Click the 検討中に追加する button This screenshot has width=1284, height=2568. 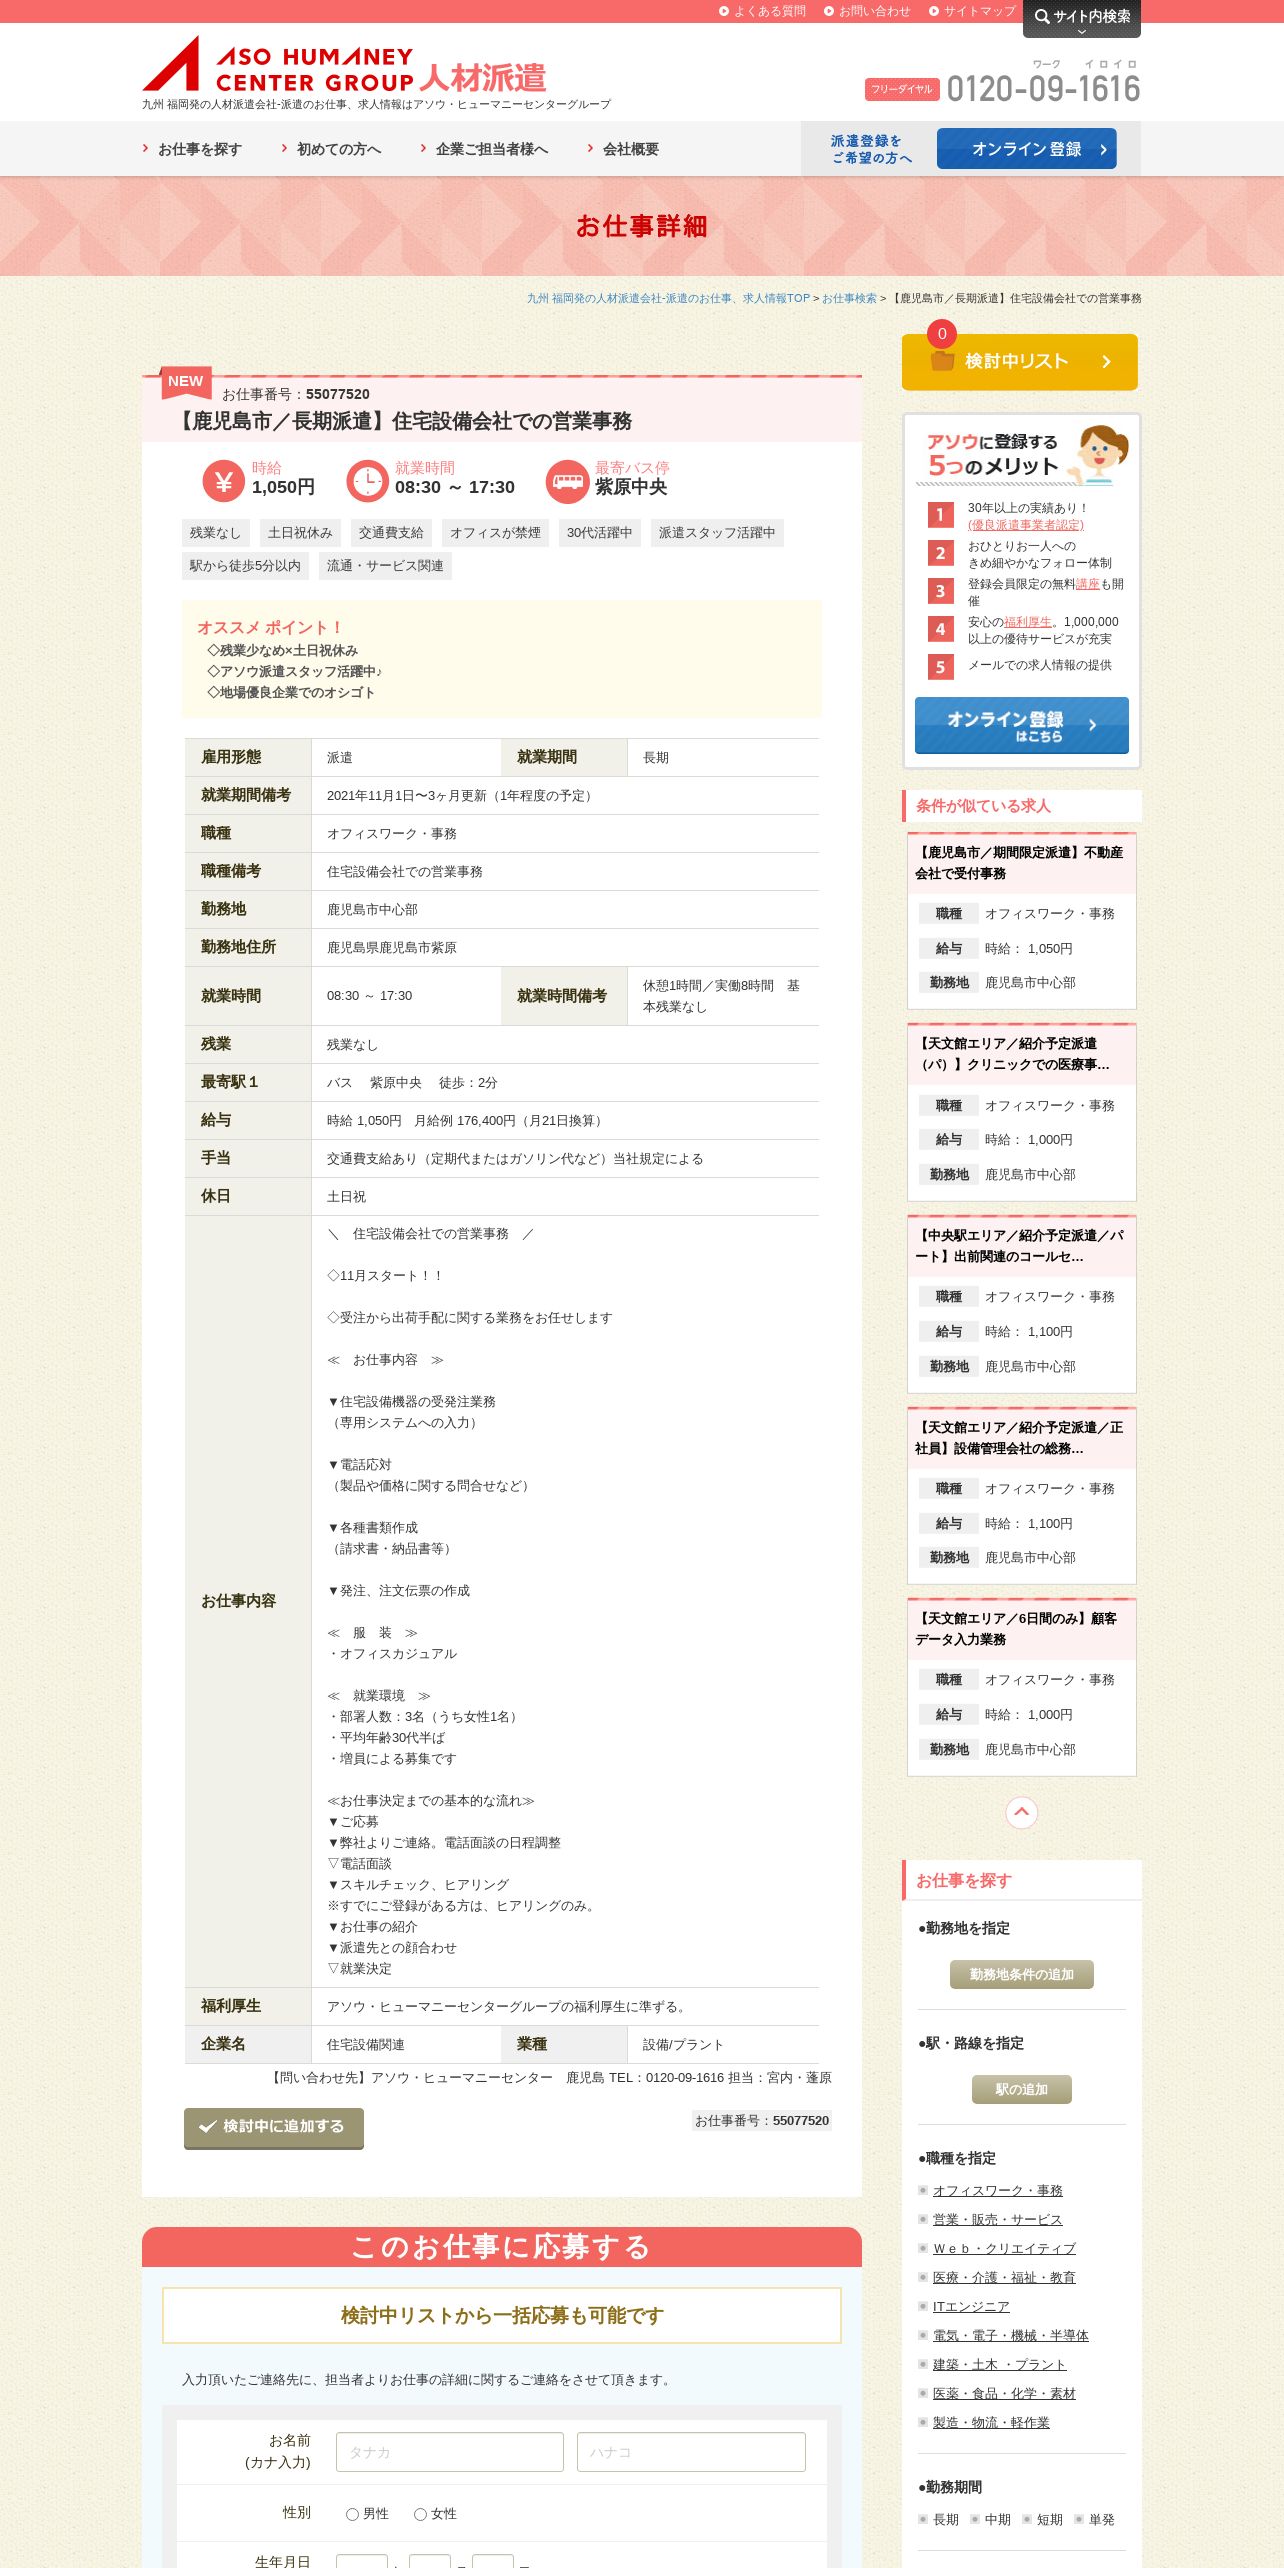click(x=274, y=2127)
